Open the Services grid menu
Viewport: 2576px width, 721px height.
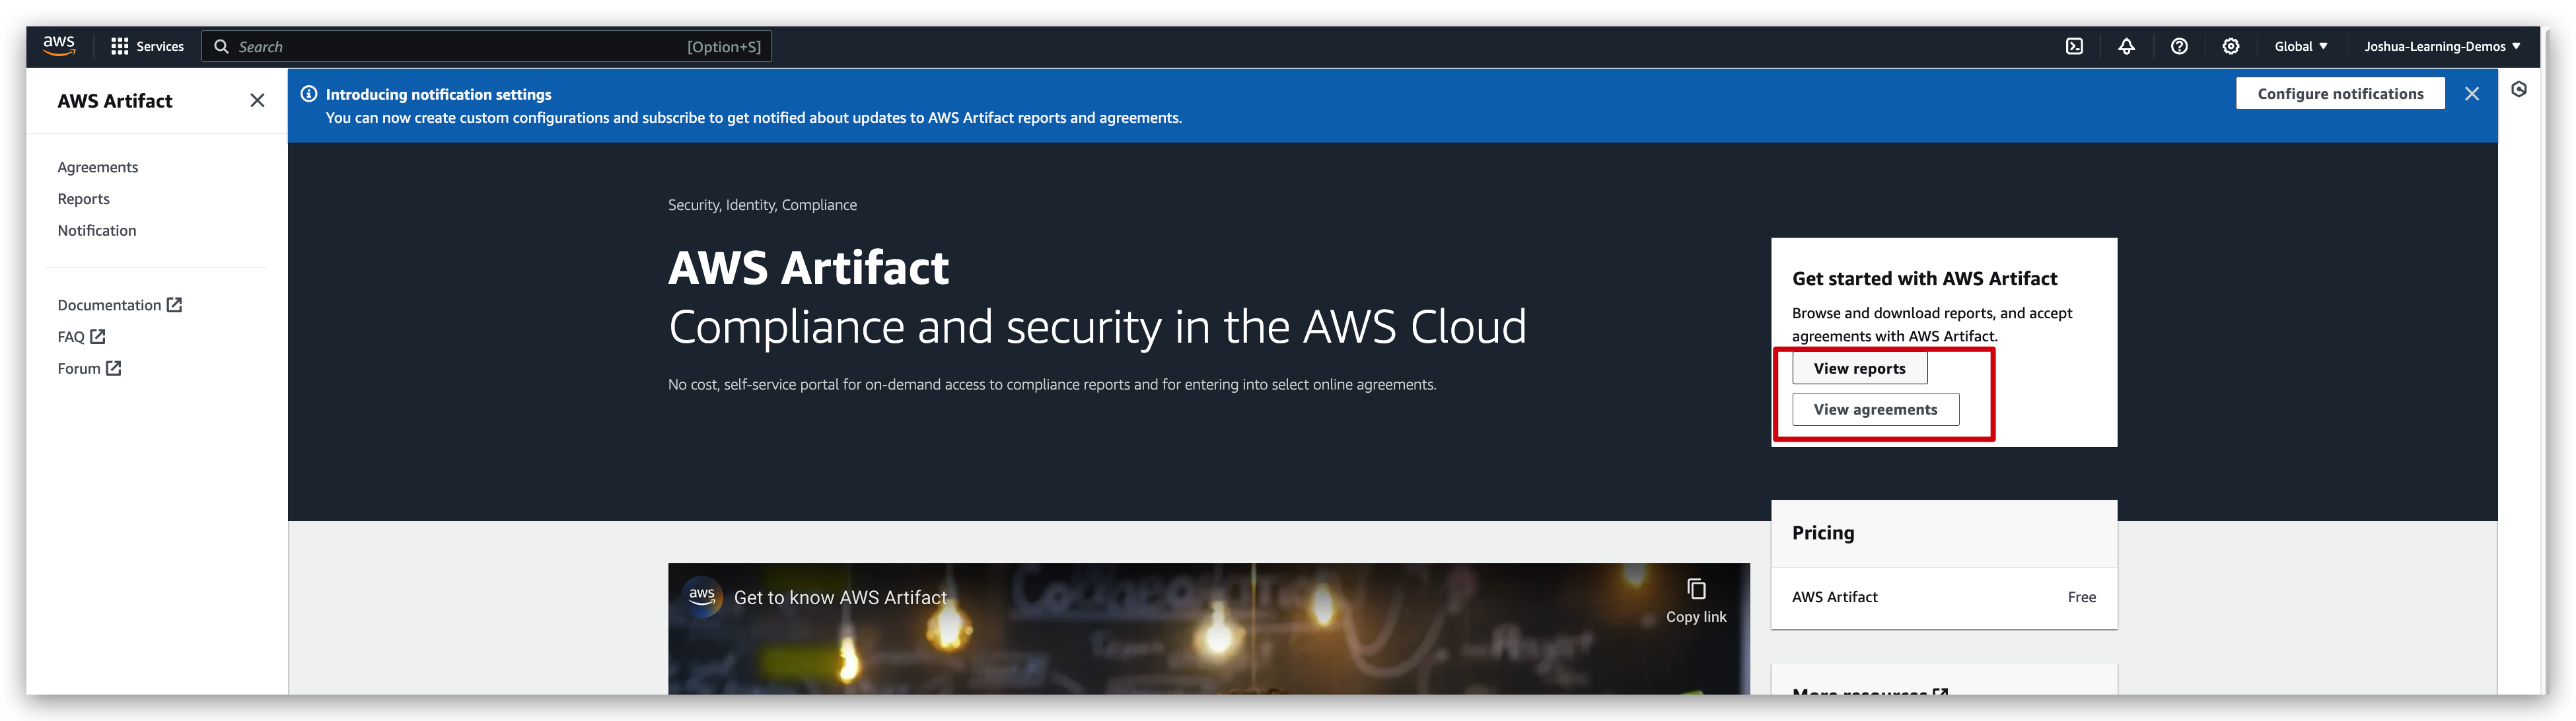pyautogui.click(x=147, y=46)
